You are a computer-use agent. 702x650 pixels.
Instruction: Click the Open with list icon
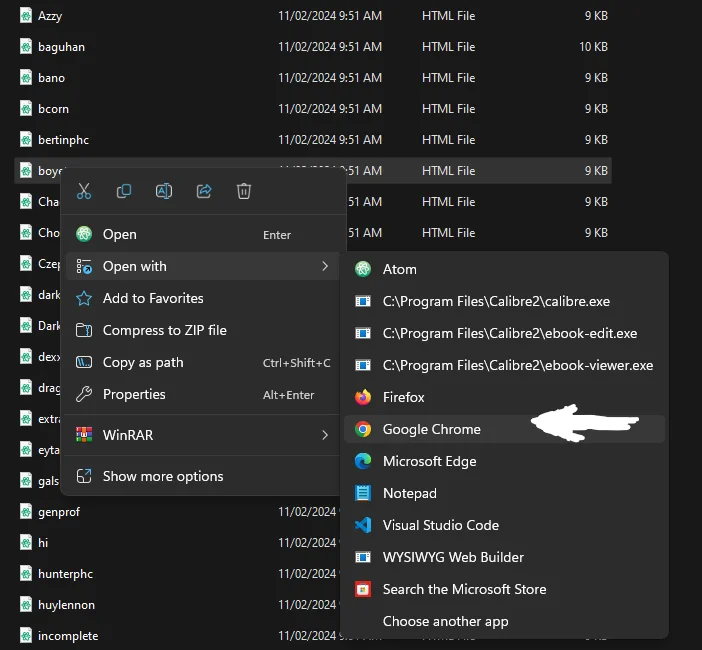(x=84, y=266)
